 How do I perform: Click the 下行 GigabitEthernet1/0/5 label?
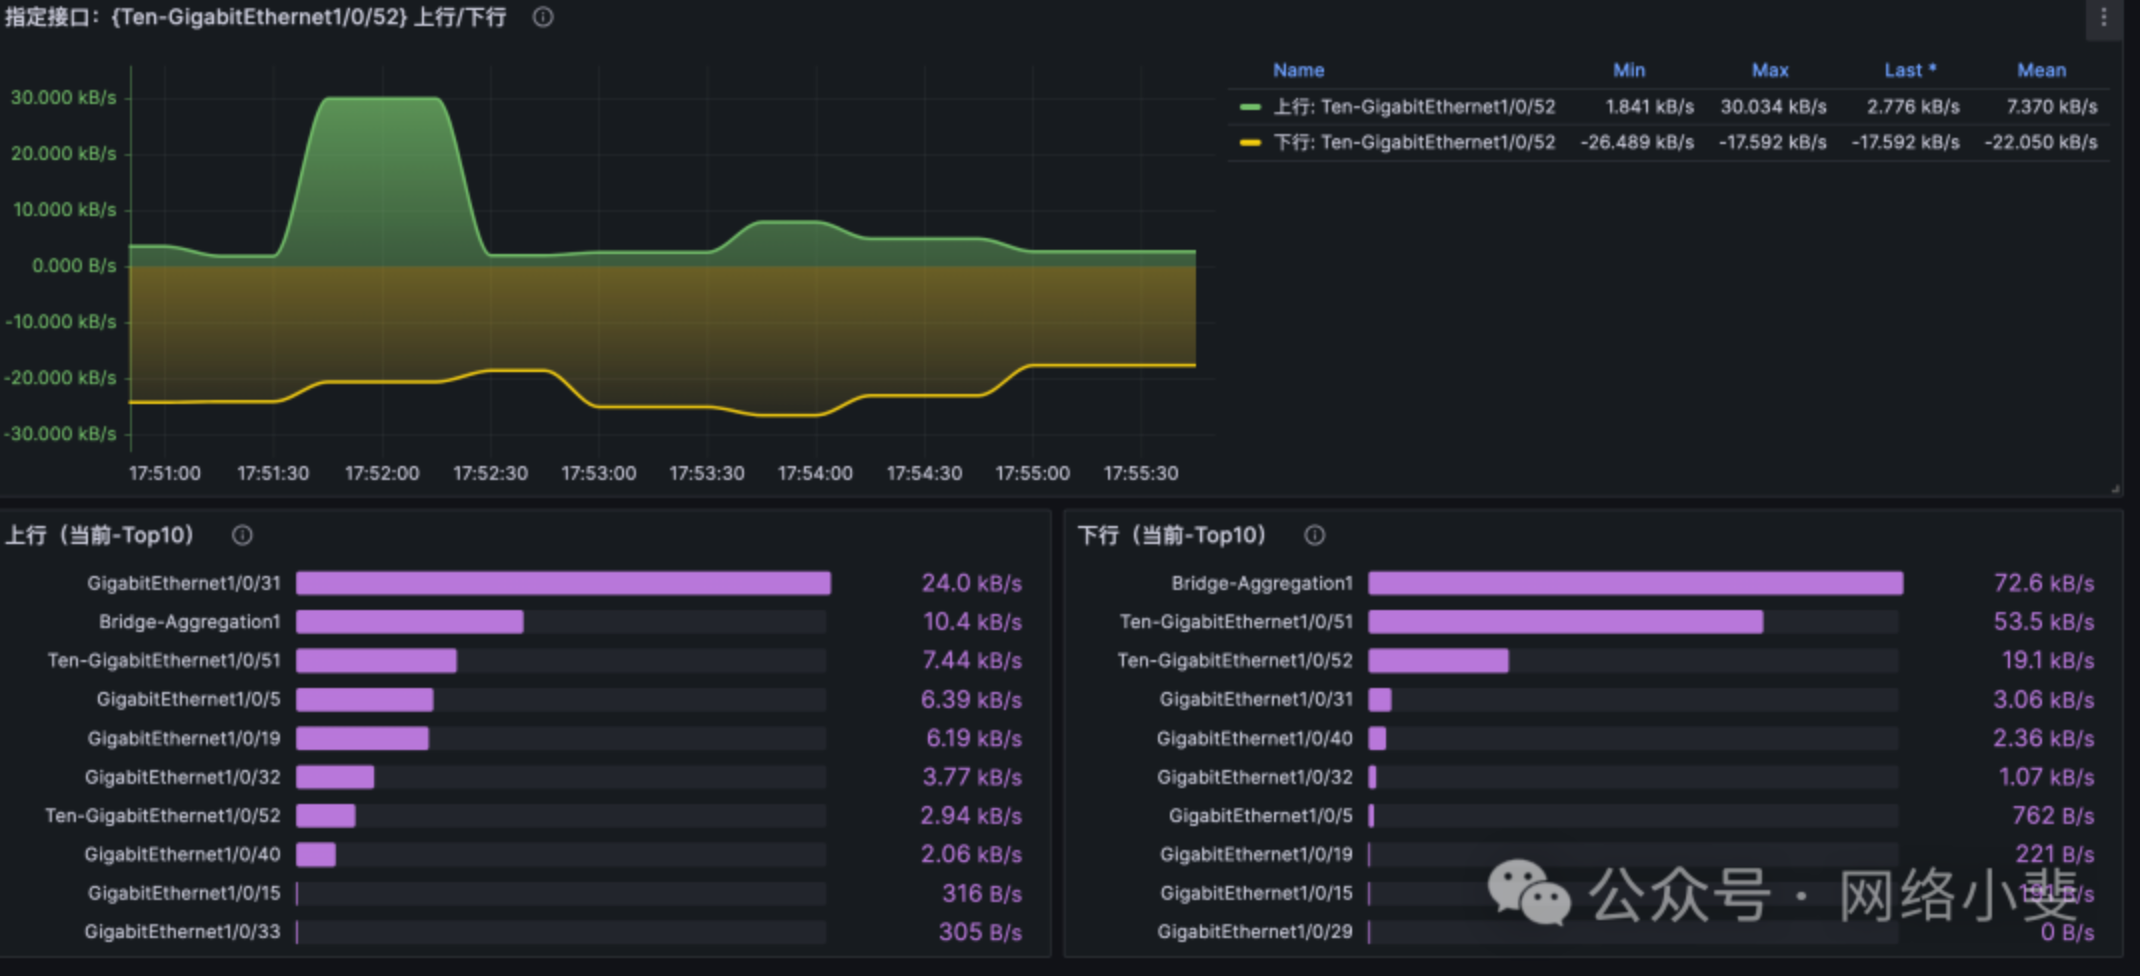1260,816
